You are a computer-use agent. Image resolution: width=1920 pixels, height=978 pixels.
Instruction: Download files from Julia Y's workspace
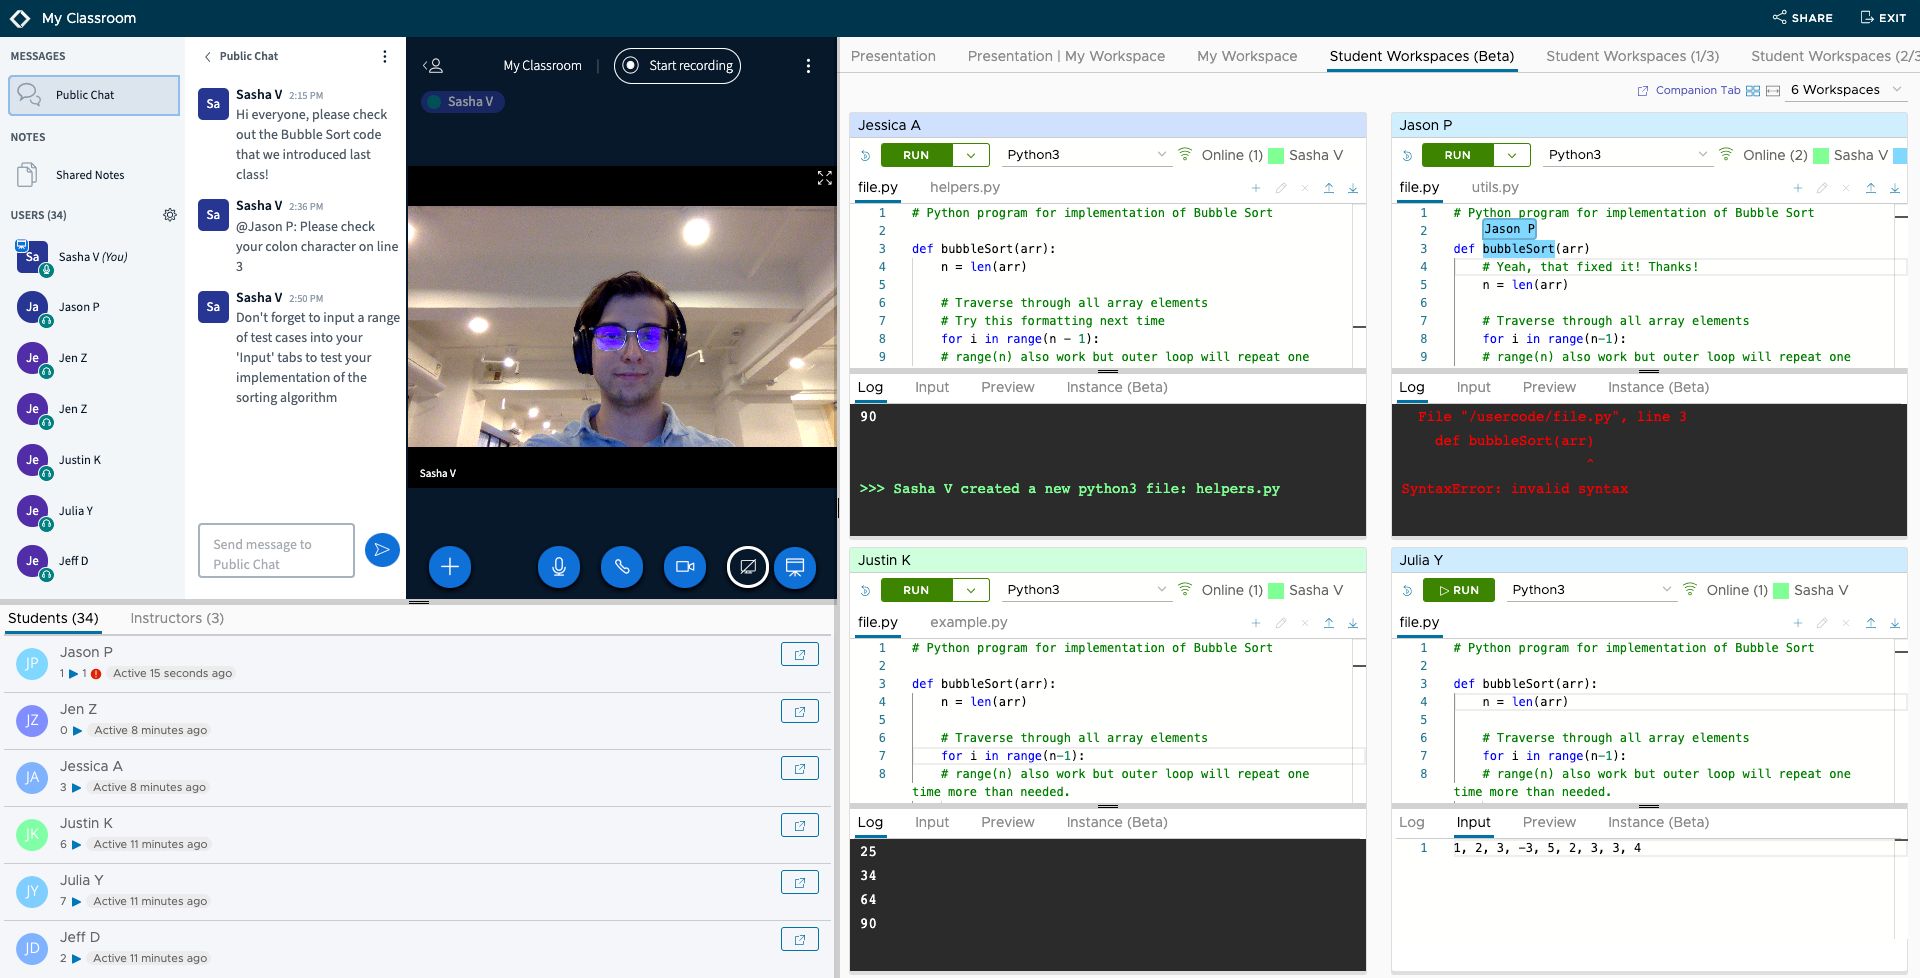click(1895, 622)
